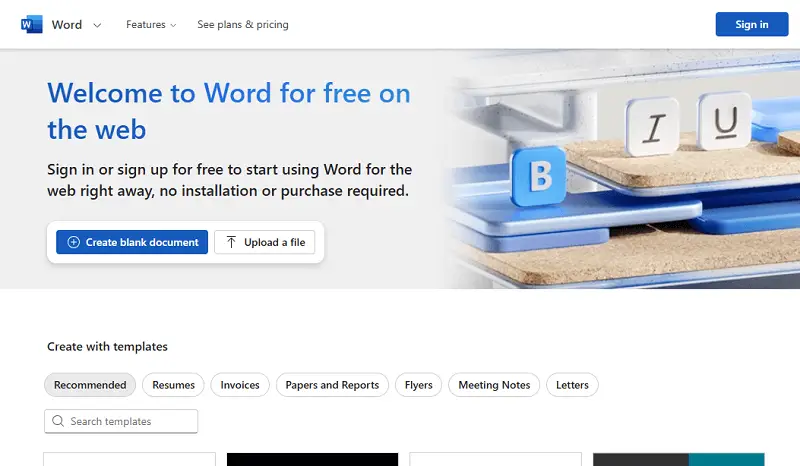The image size is (800, 466).
Task: Select the Recommended templates tab
Action: 90,385
